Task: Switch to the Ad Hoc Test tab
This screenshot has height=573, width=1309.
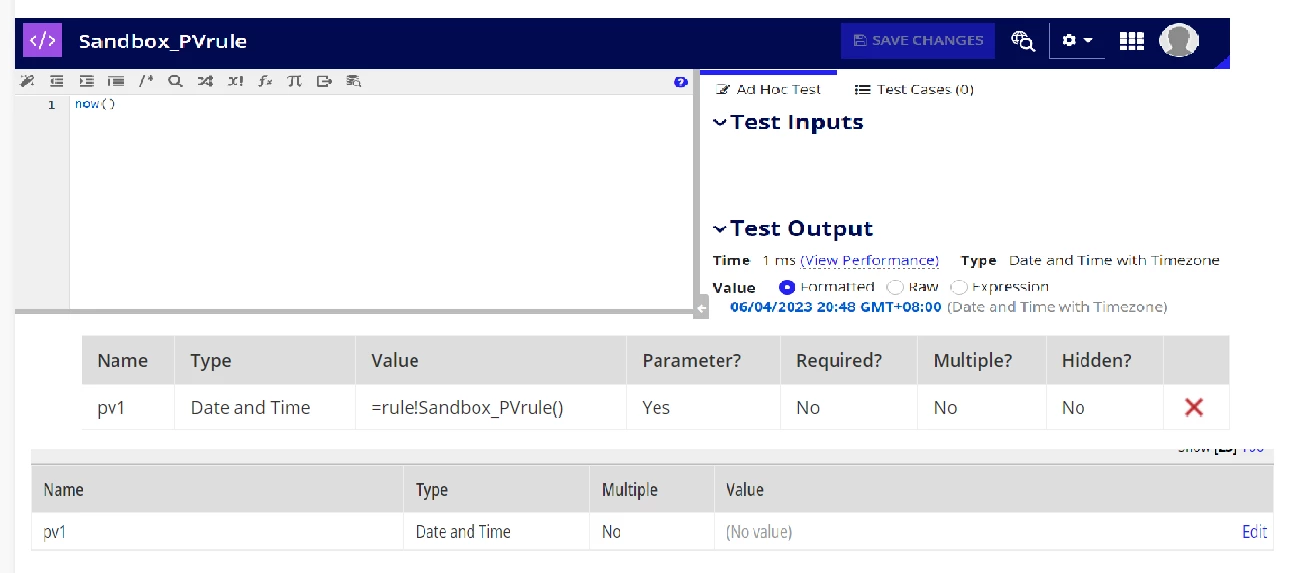Action: click(x=768, y=89)
